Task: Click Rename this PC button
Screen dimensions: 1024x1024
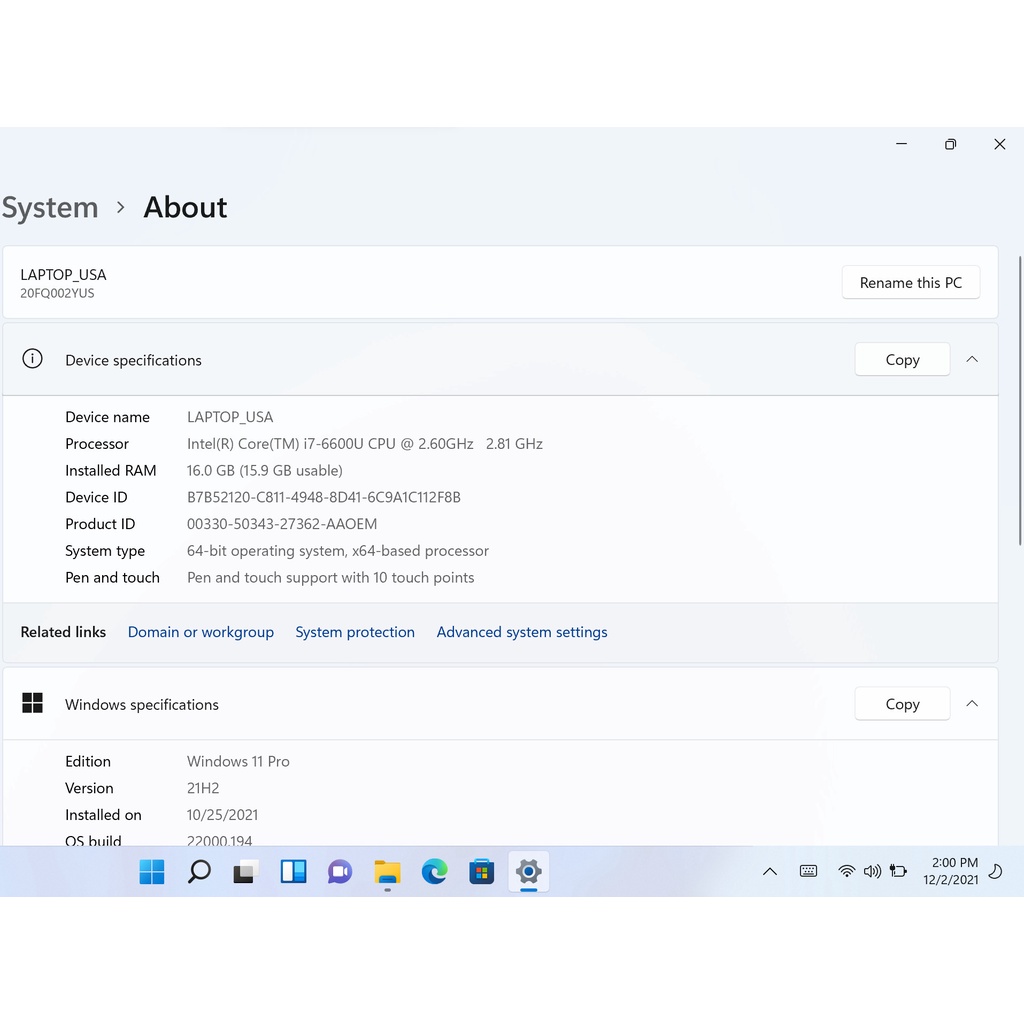Action: click(910, 283)
